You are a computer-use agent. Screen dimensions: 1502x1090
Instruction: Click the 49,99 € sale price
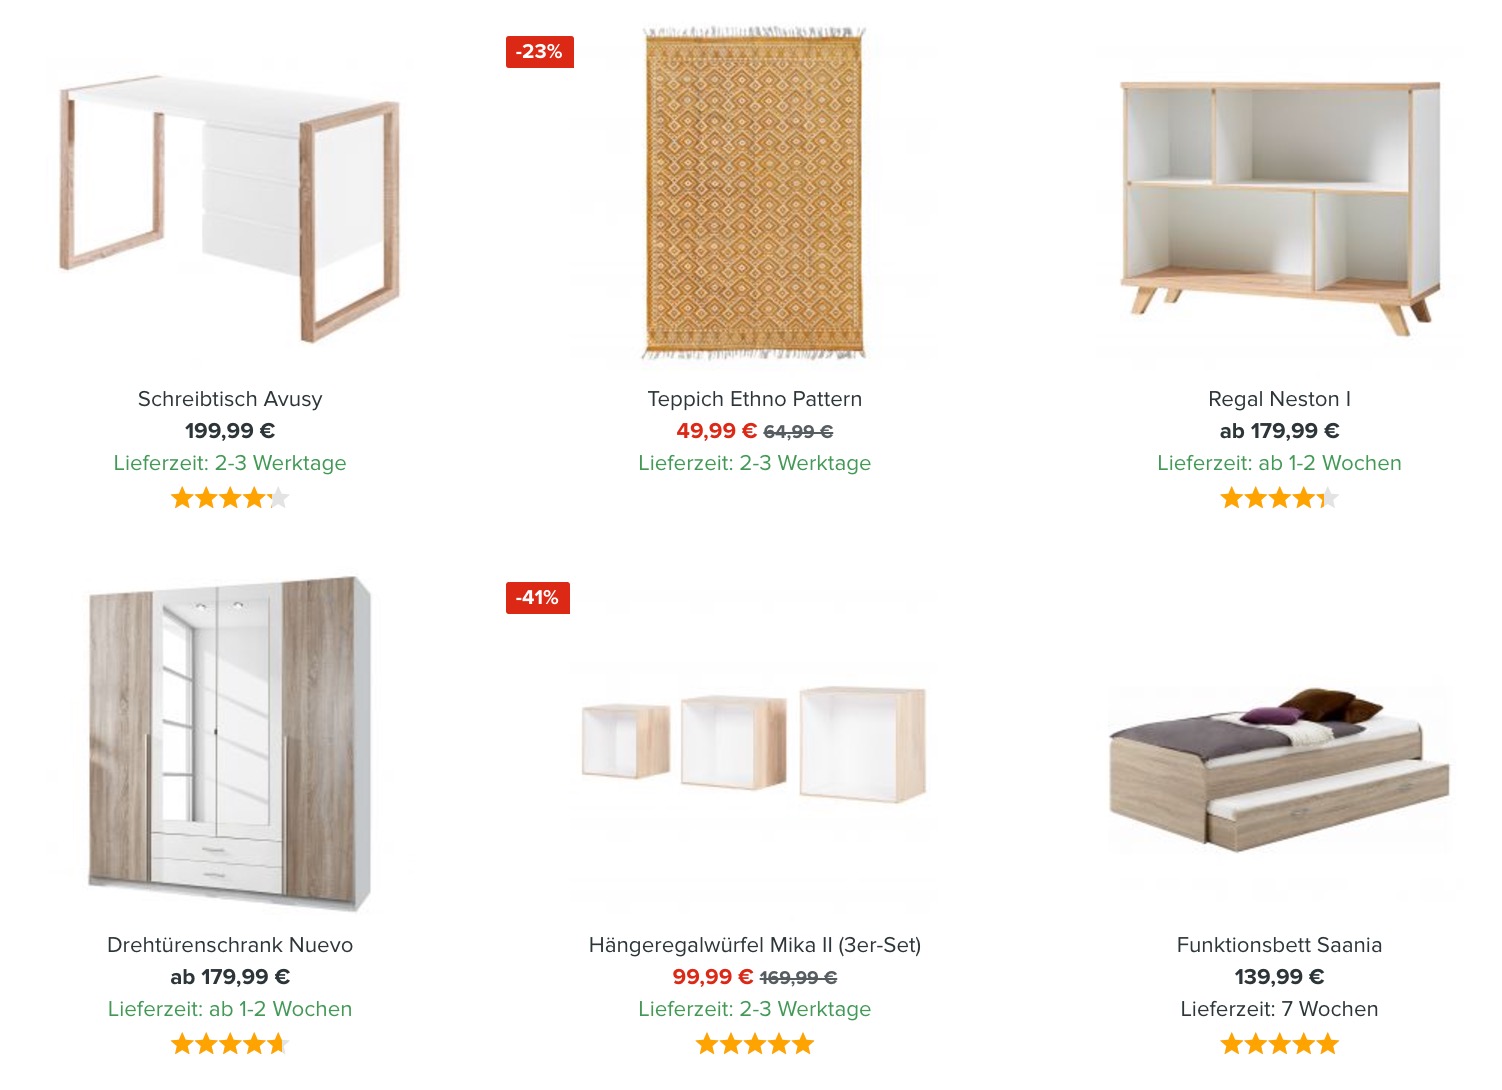coord(716,431)
